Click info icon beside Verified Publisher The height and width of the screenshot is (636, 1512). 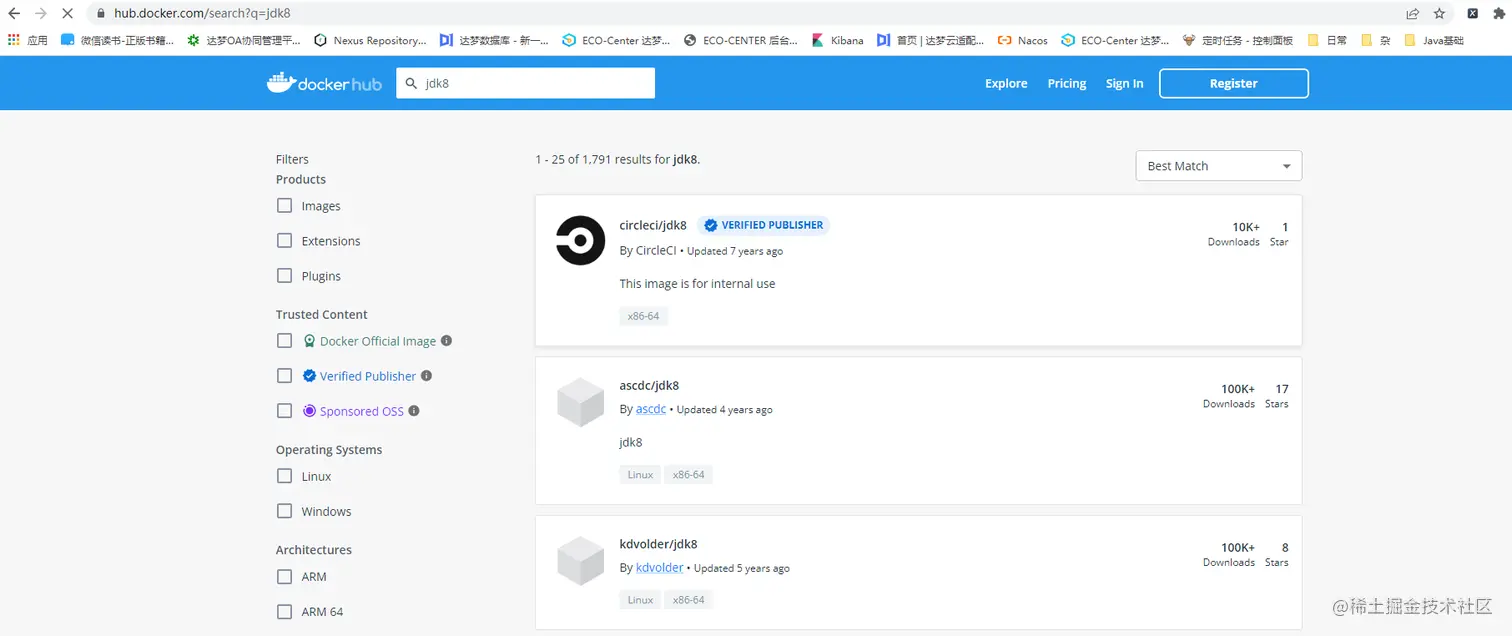pyautogui.click(x=426, y=376)
